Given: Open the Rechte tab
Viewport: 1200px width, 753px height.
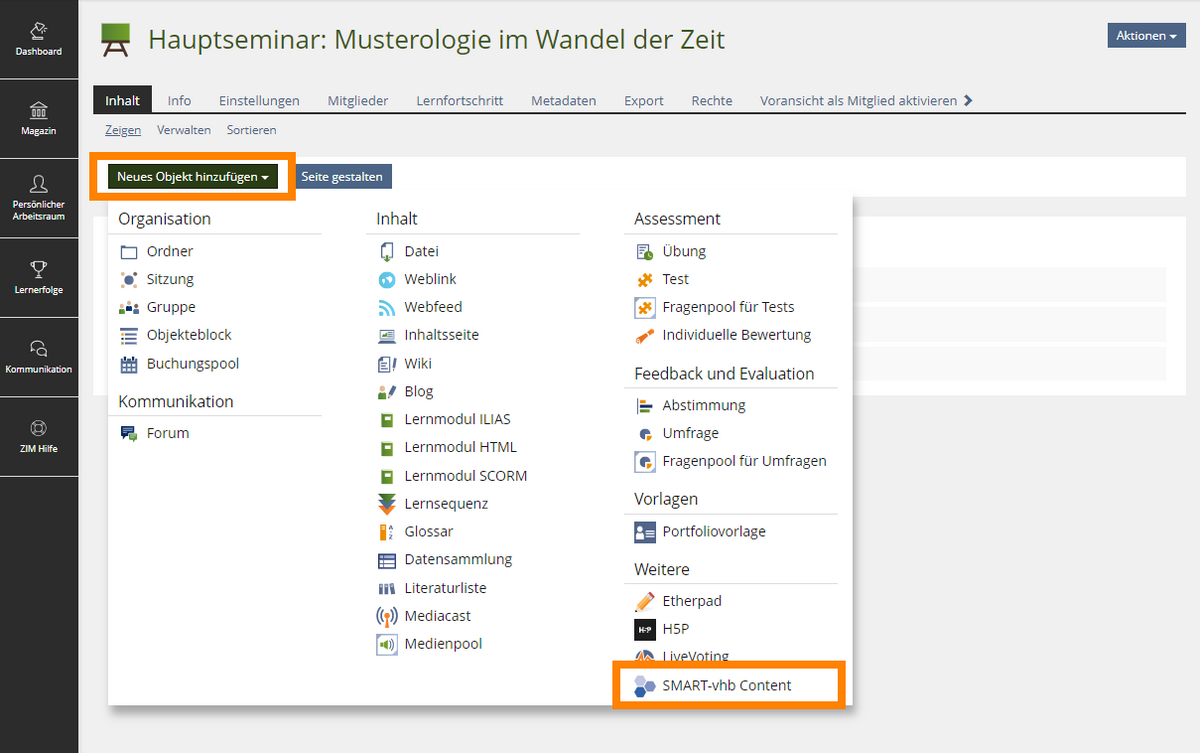Looking at the screenshot, I should pyautogui.click(x=712, y=101).
